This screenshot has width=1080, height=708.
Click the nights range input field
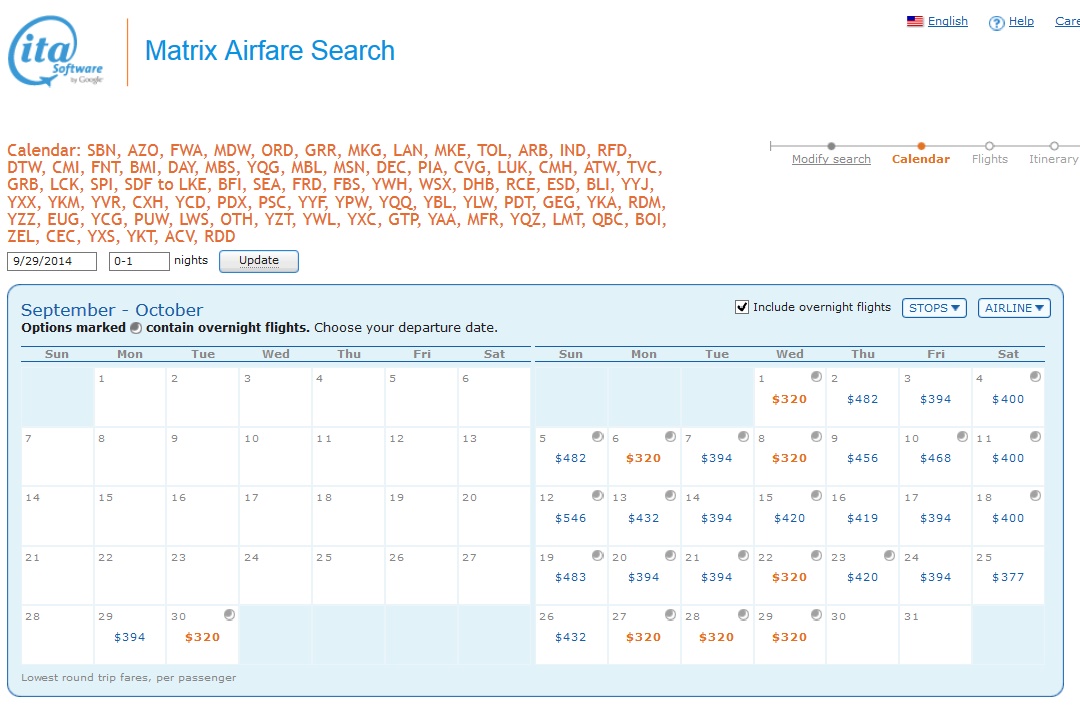(x=139, y=261)
